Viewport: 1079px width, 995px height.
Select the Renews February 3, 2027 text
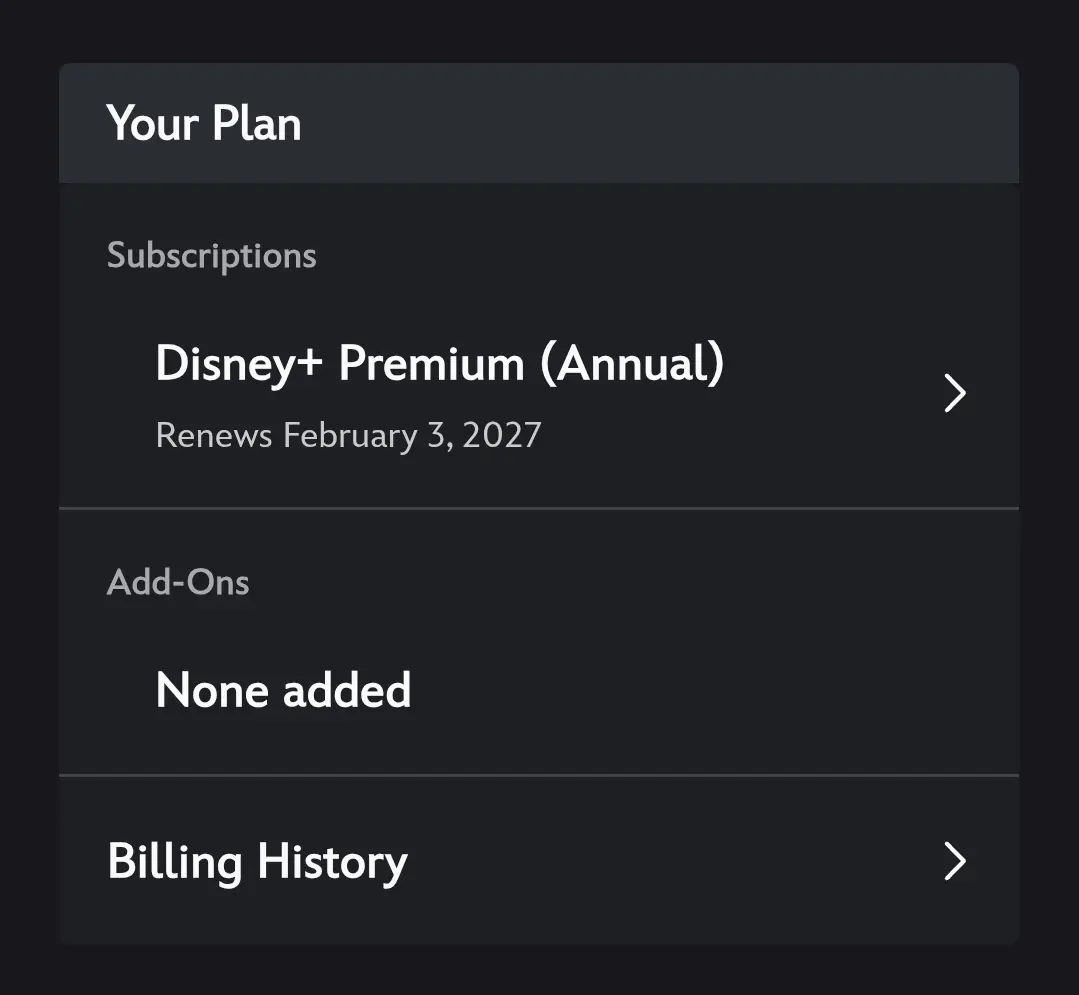pyautogui.click(x=348, y=436)
